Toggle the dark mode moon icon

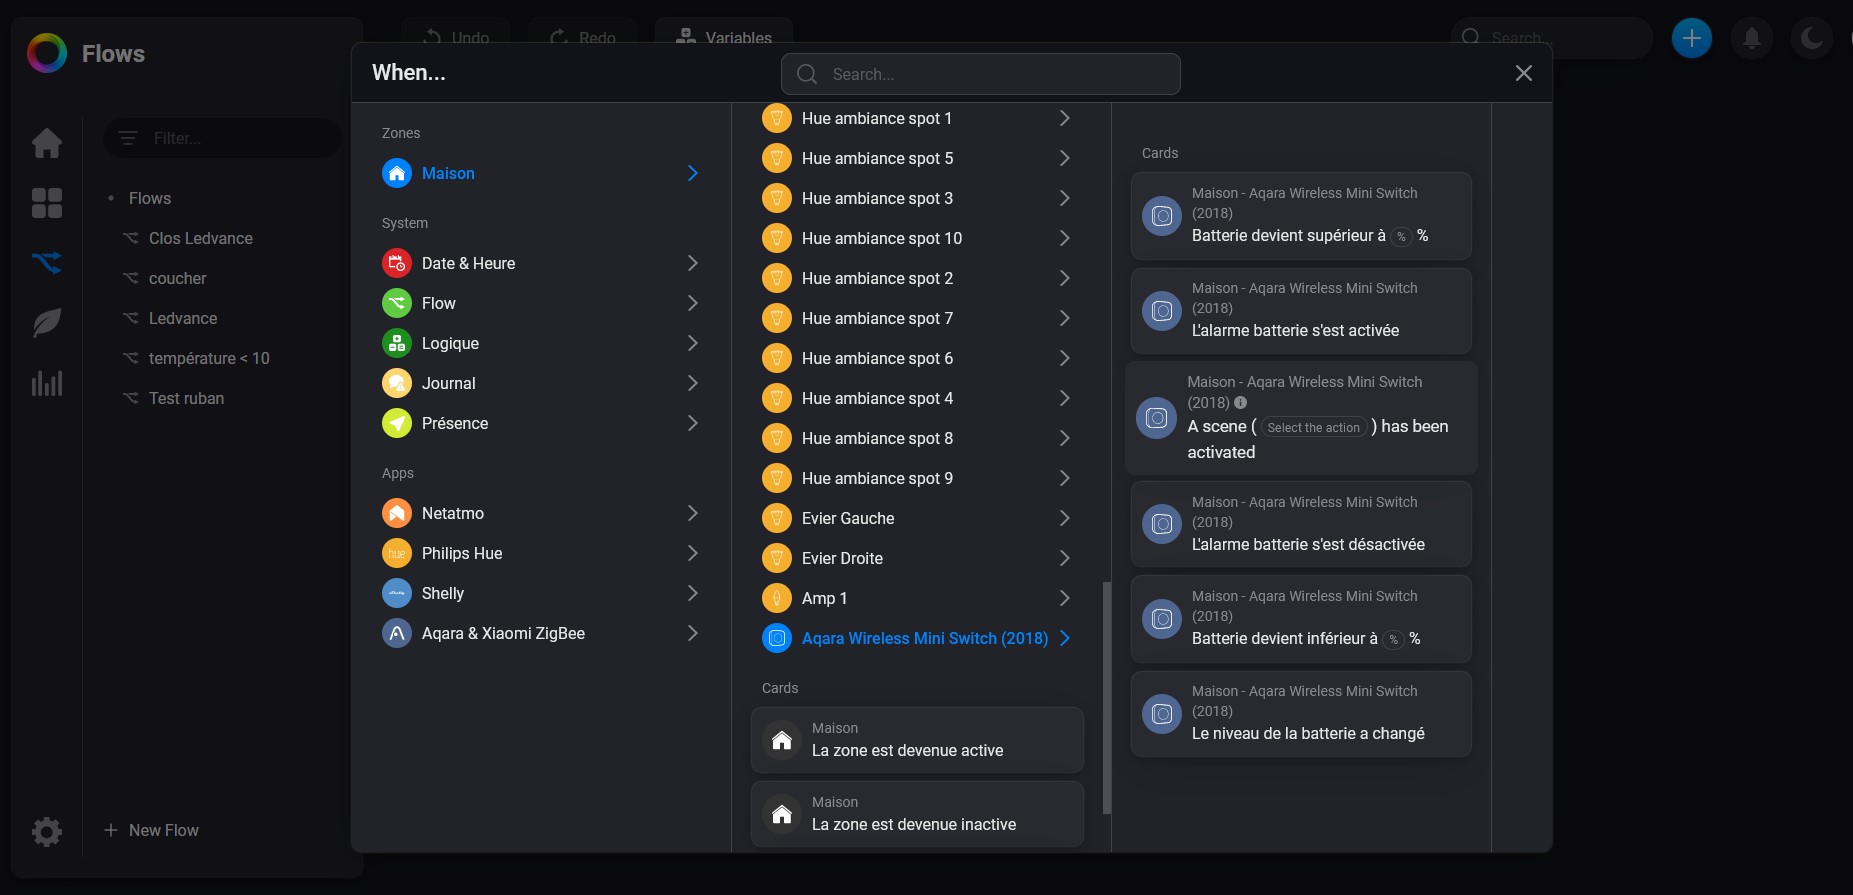(x=1812, y=38)
